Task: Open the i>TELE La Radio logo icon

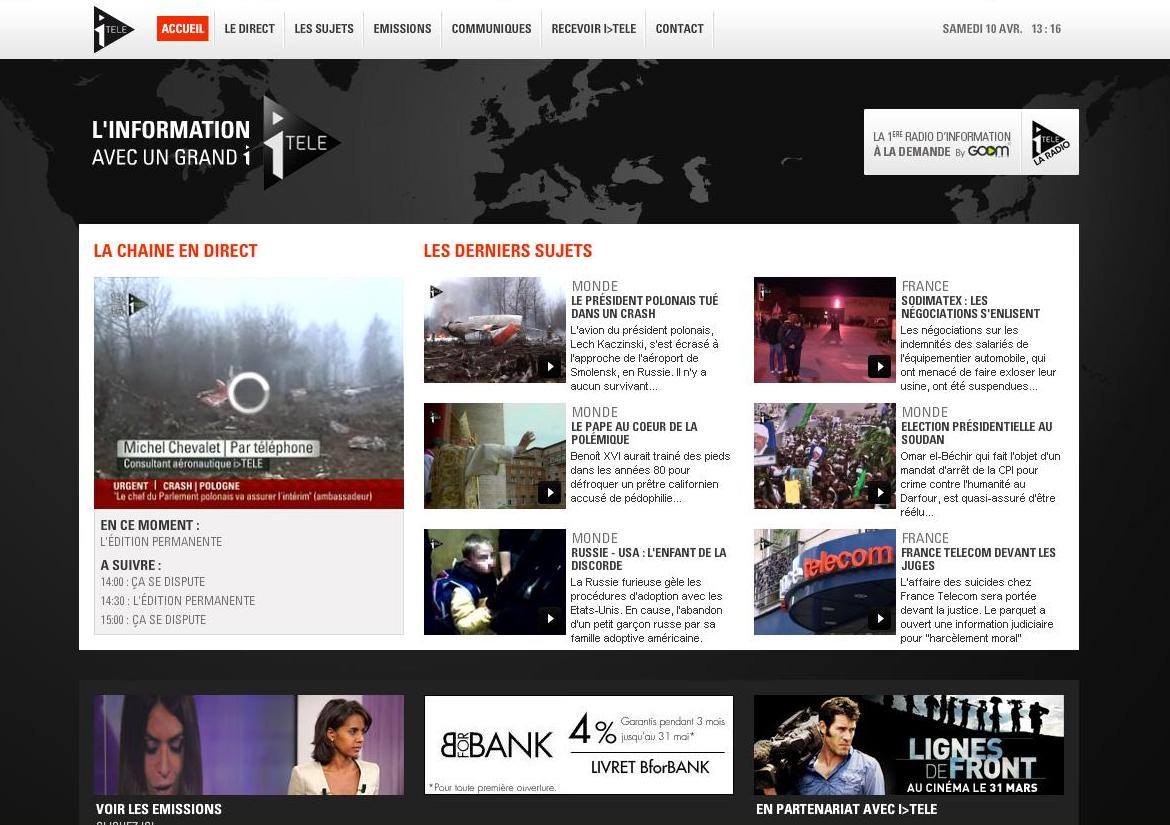Action: (x=1050, y=142)
